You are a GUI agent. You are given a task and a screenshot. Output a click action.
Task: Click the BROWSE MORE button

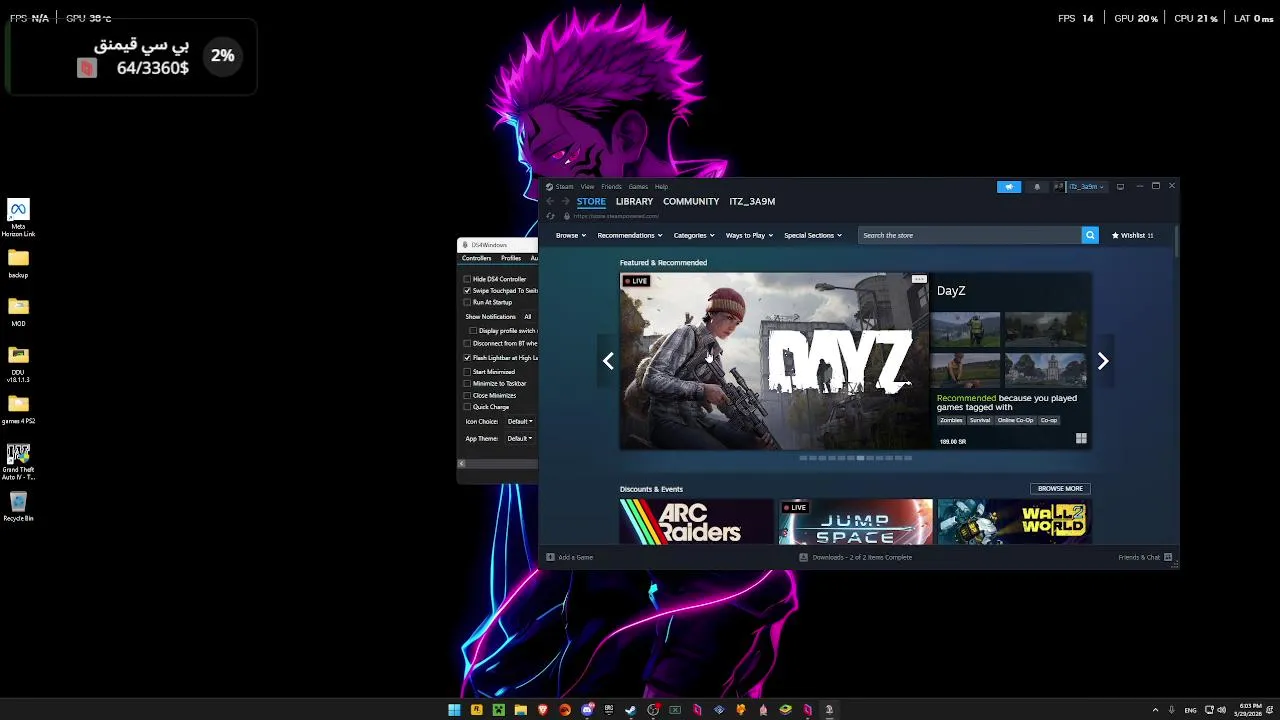[1060, 489]
